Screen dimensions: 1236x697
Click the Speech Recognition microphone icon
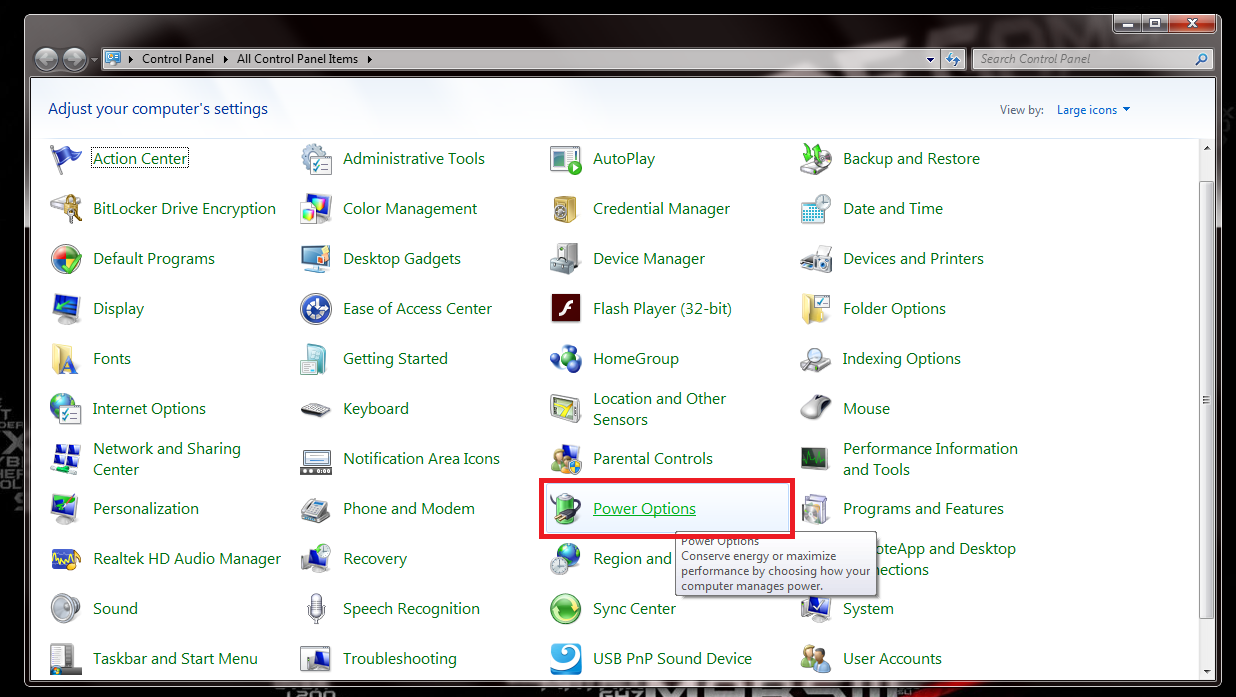(316, 609)
